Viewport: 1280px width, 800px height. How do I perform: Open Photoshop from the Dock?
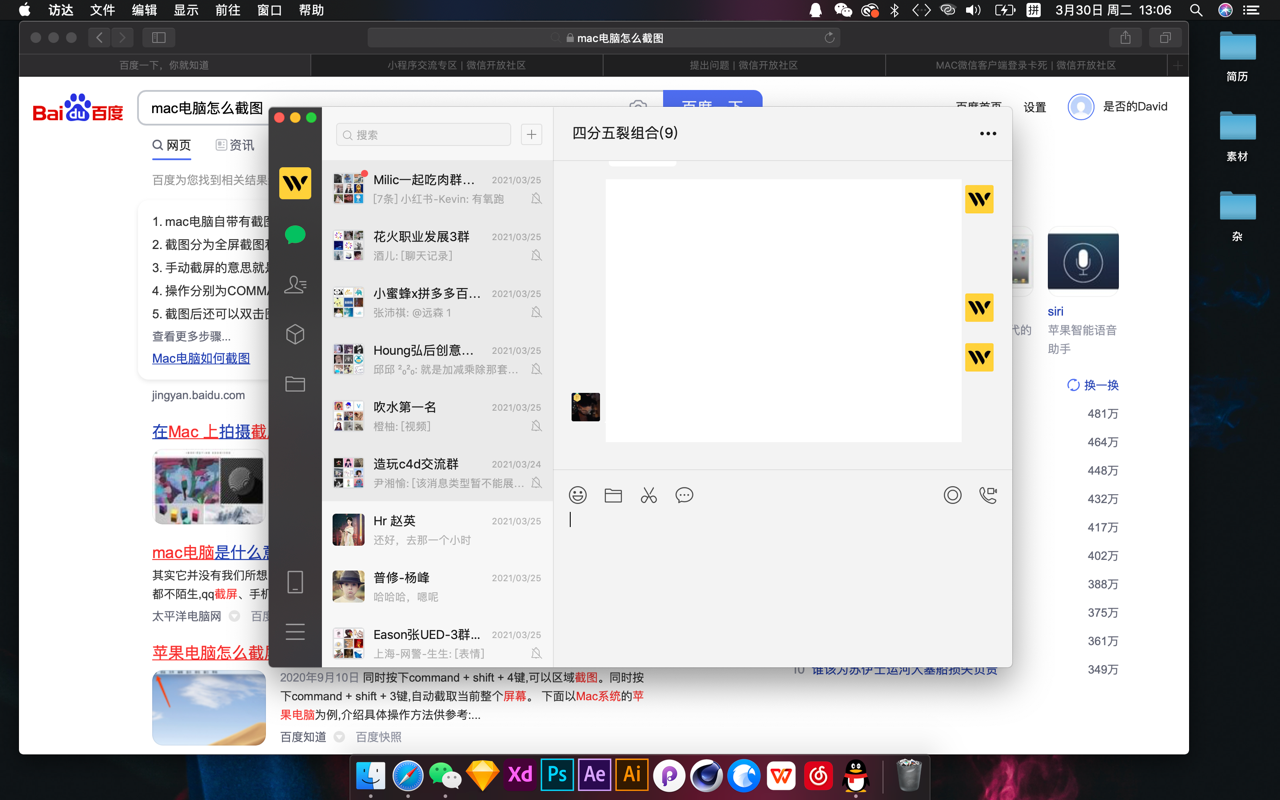557,775
